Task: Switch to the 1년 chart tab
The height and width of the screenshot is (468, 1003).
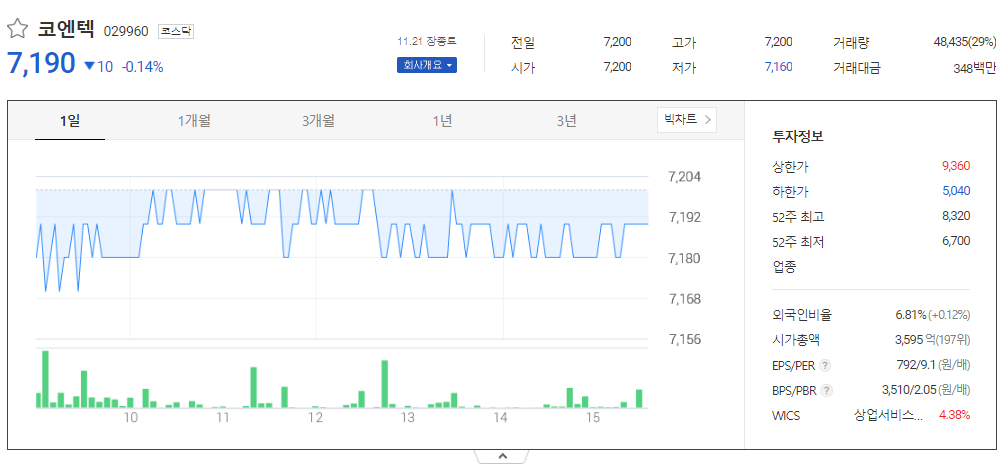Action: 442,120
